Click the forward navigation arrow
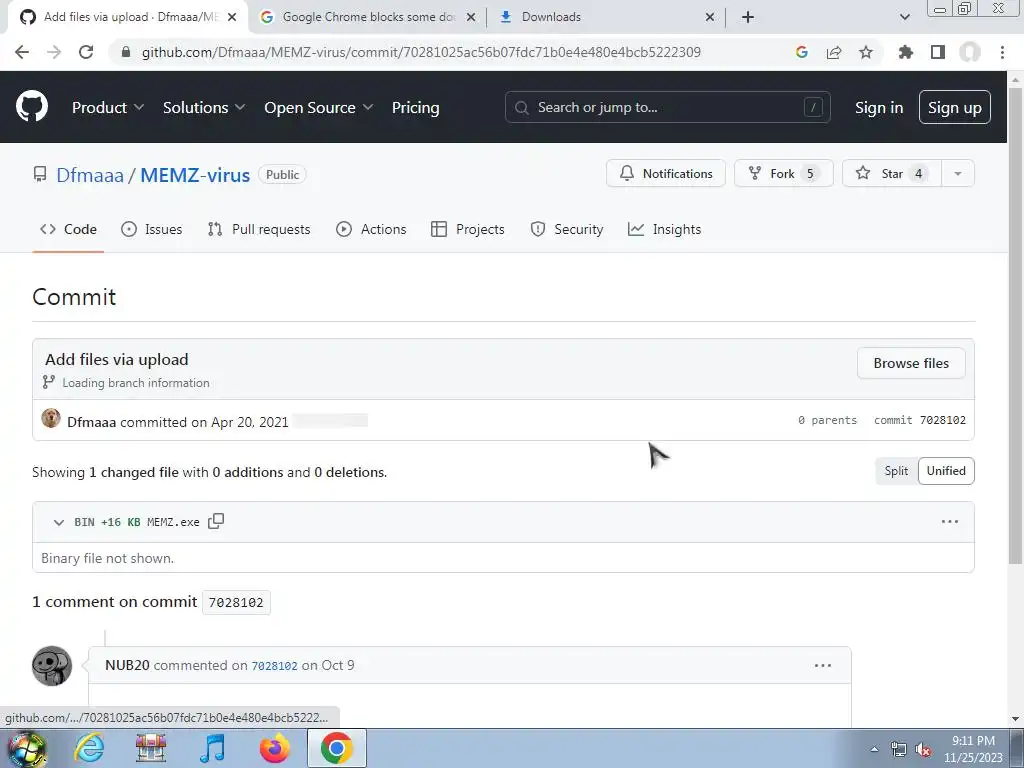The height and width of the screenshot is (768, 1024). [54, 52]
